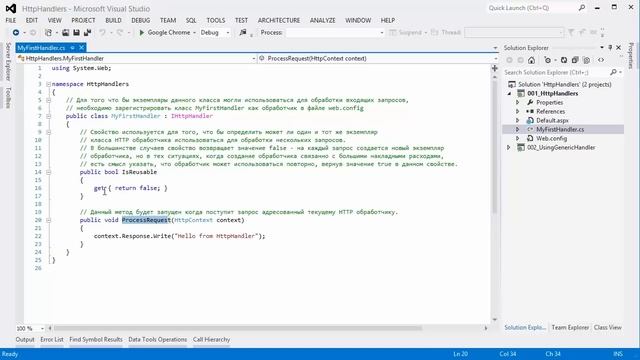Click the New Project toolbar icon

tap(48, 32)
